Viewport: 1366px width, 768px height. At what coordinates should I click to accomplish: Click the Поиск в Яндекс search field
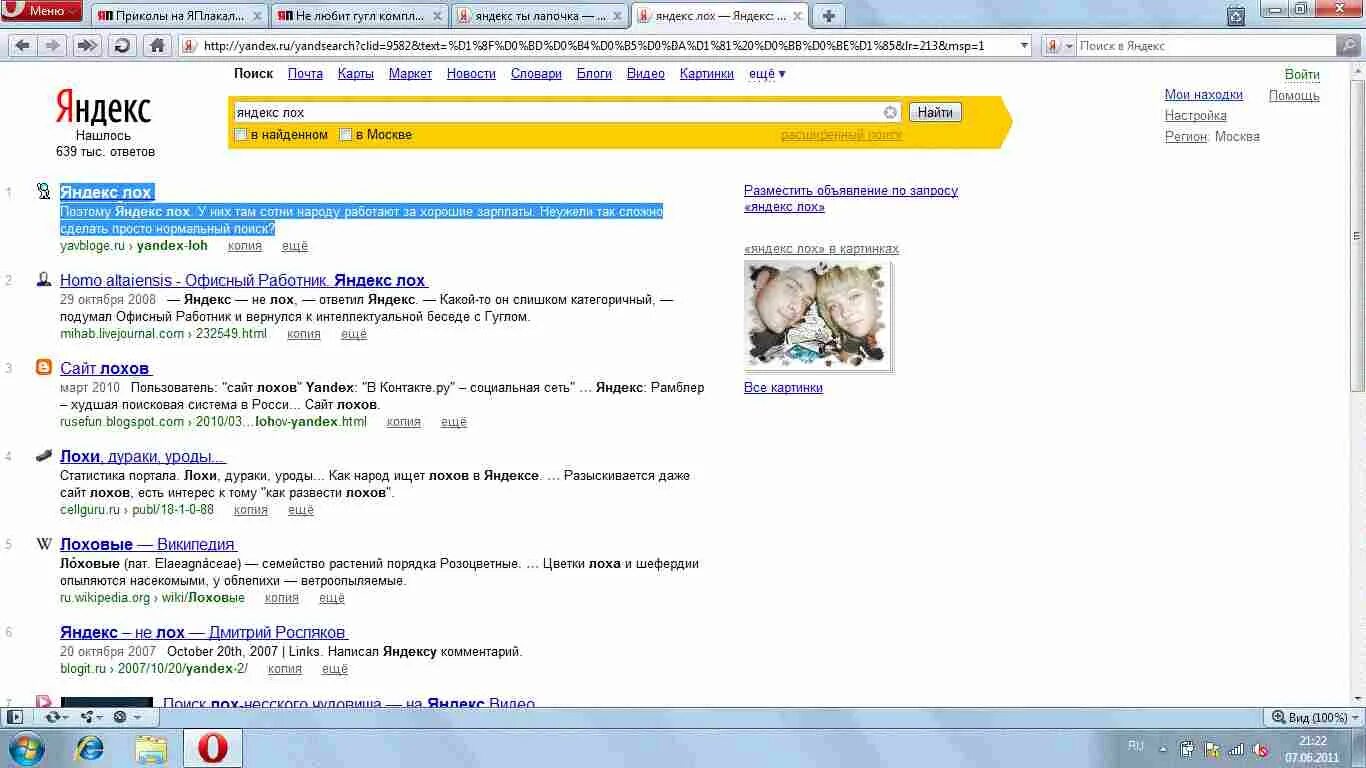point(1205,46)
